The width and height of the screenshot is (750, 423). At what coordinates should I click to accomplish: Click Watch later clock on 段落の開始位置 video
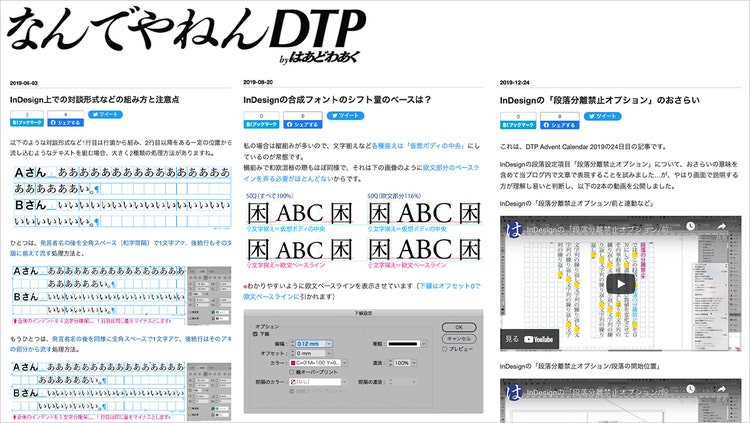[x=690, y=390]
